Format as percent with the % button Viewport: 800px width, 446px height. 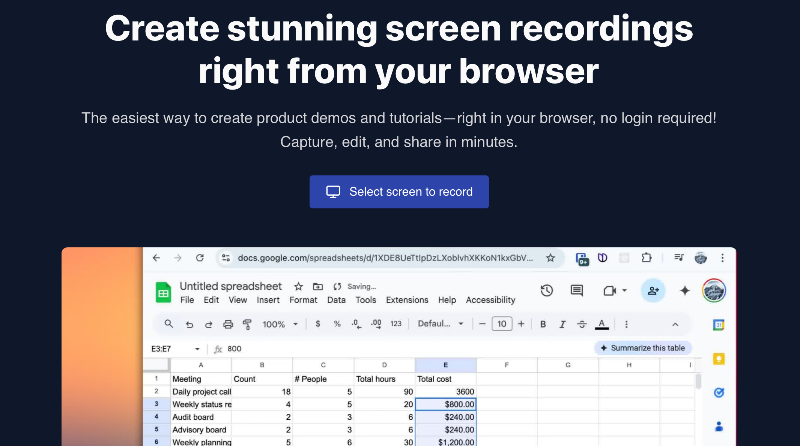(337, 324)
